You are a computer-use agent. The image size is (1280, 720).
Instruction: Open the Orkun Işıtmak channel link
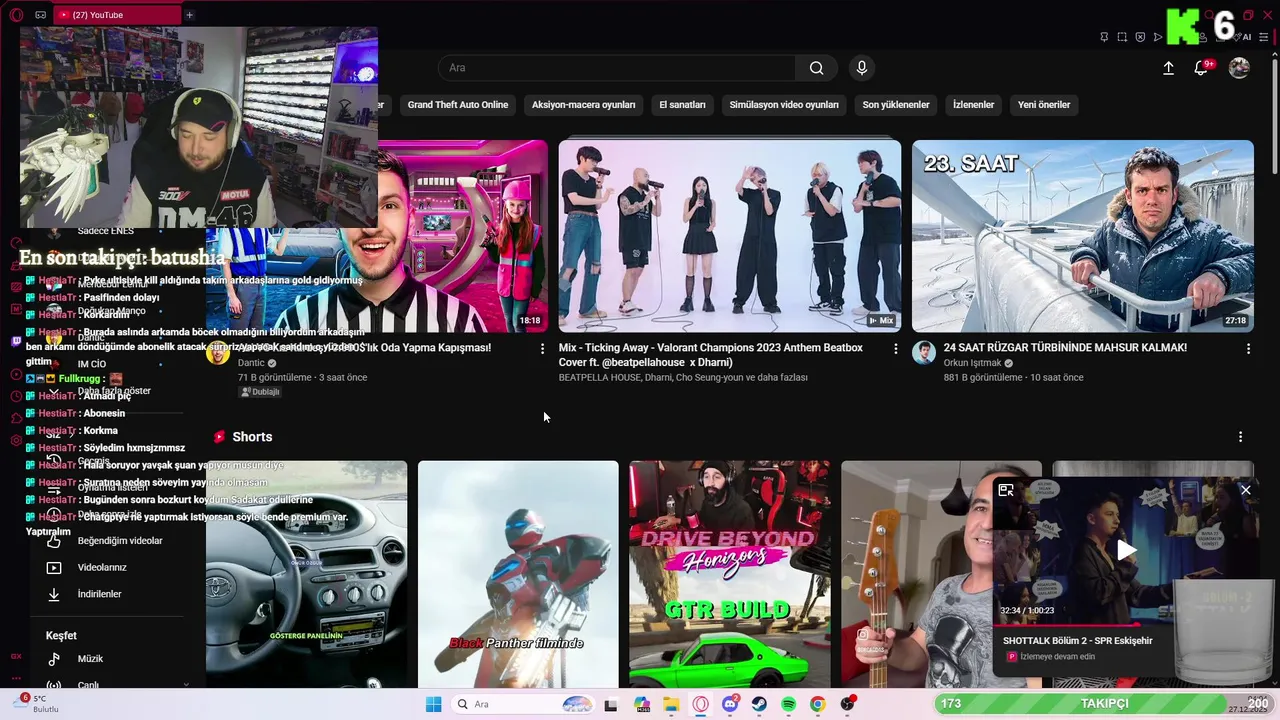972,363
